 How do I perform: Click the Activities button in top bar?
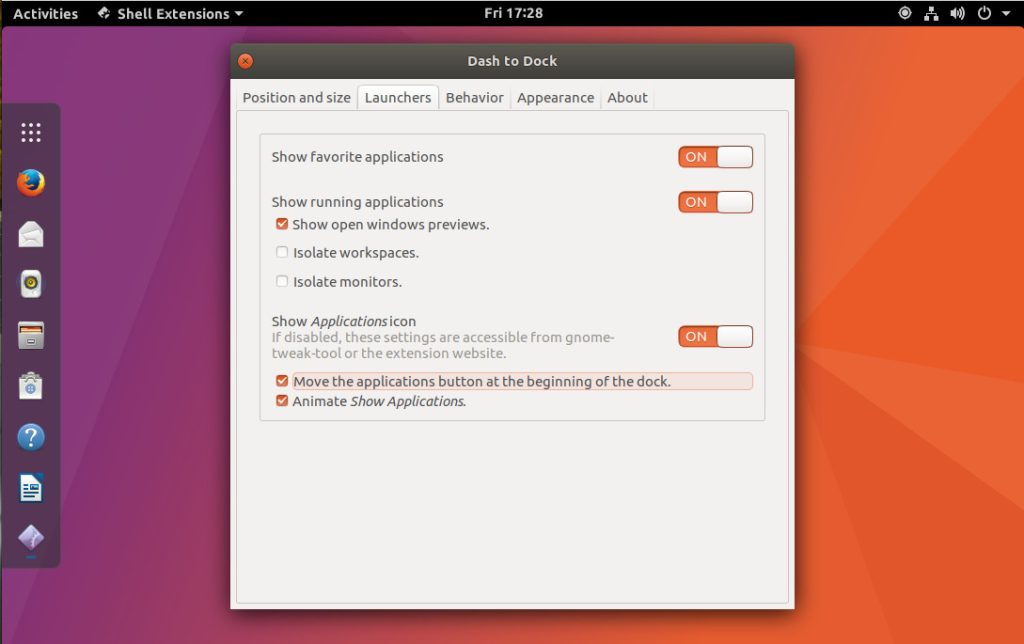coord(45,14)
